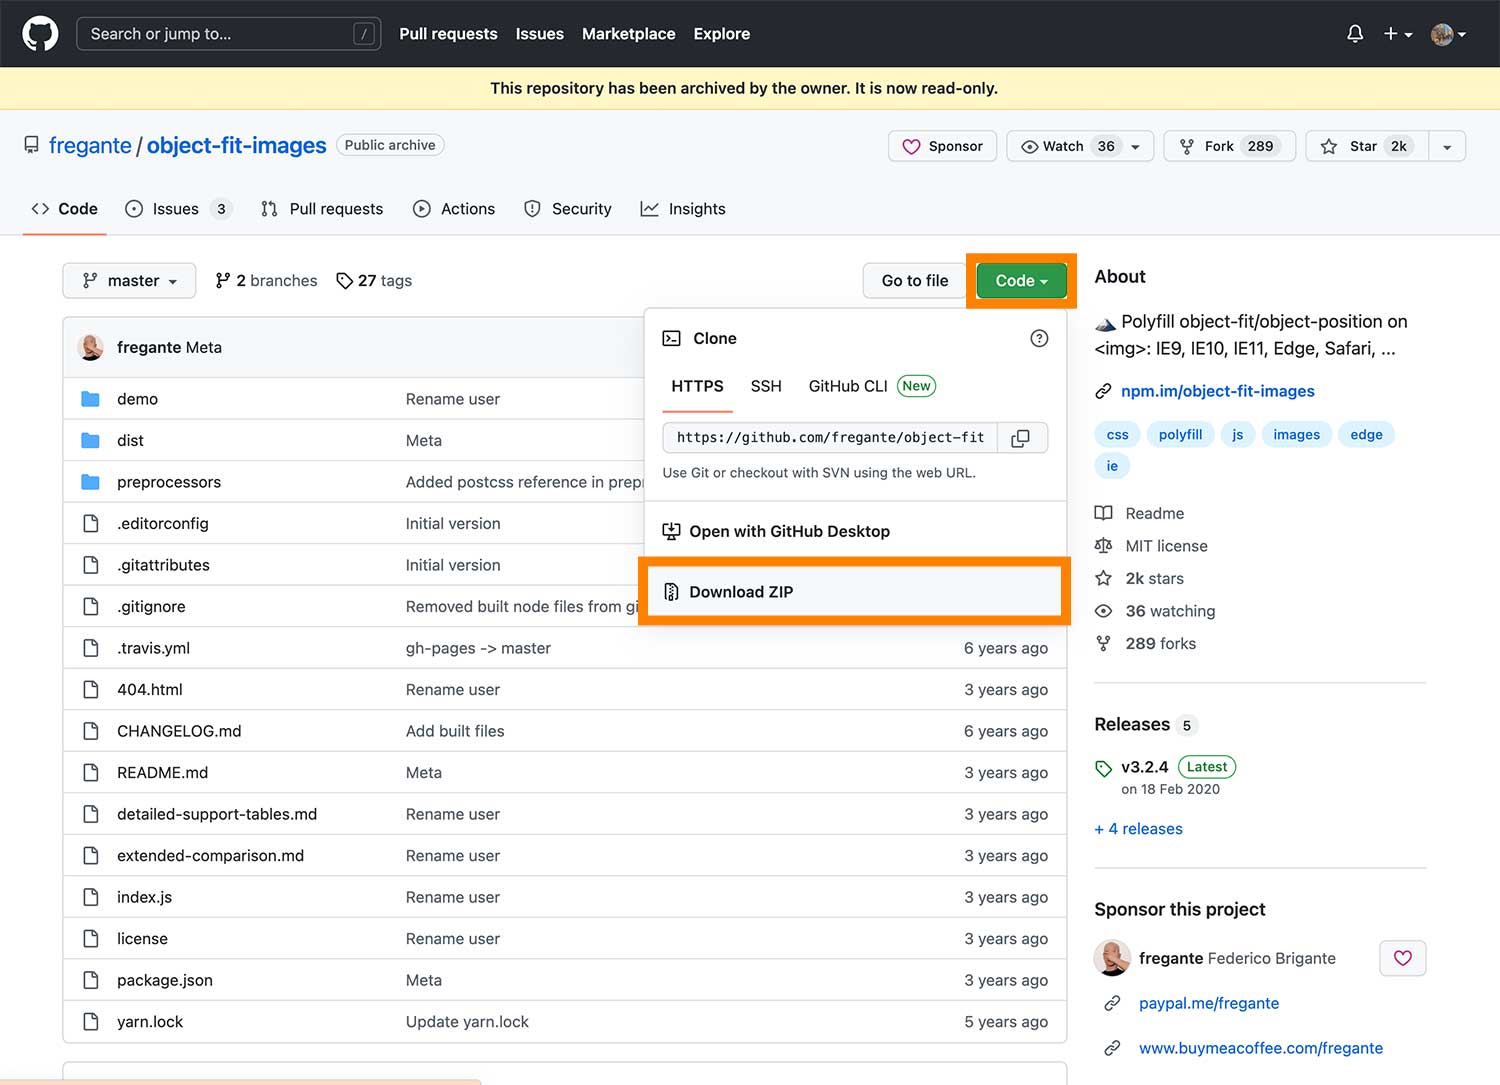Select the Insights tab
The width and height of the screenshot is (1500, 1085).
tap(683, 209)
